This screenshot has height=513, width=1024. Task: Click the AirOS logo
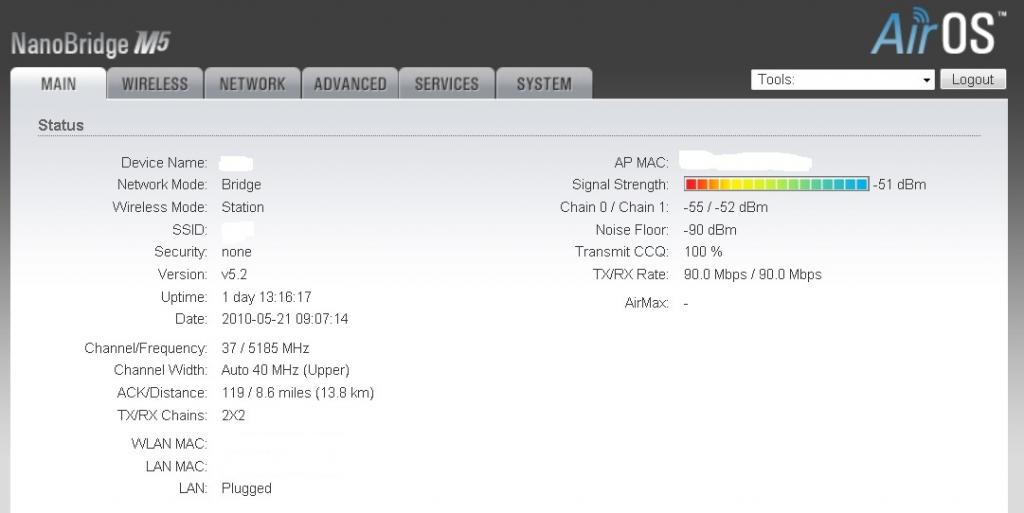click(934, 32)
